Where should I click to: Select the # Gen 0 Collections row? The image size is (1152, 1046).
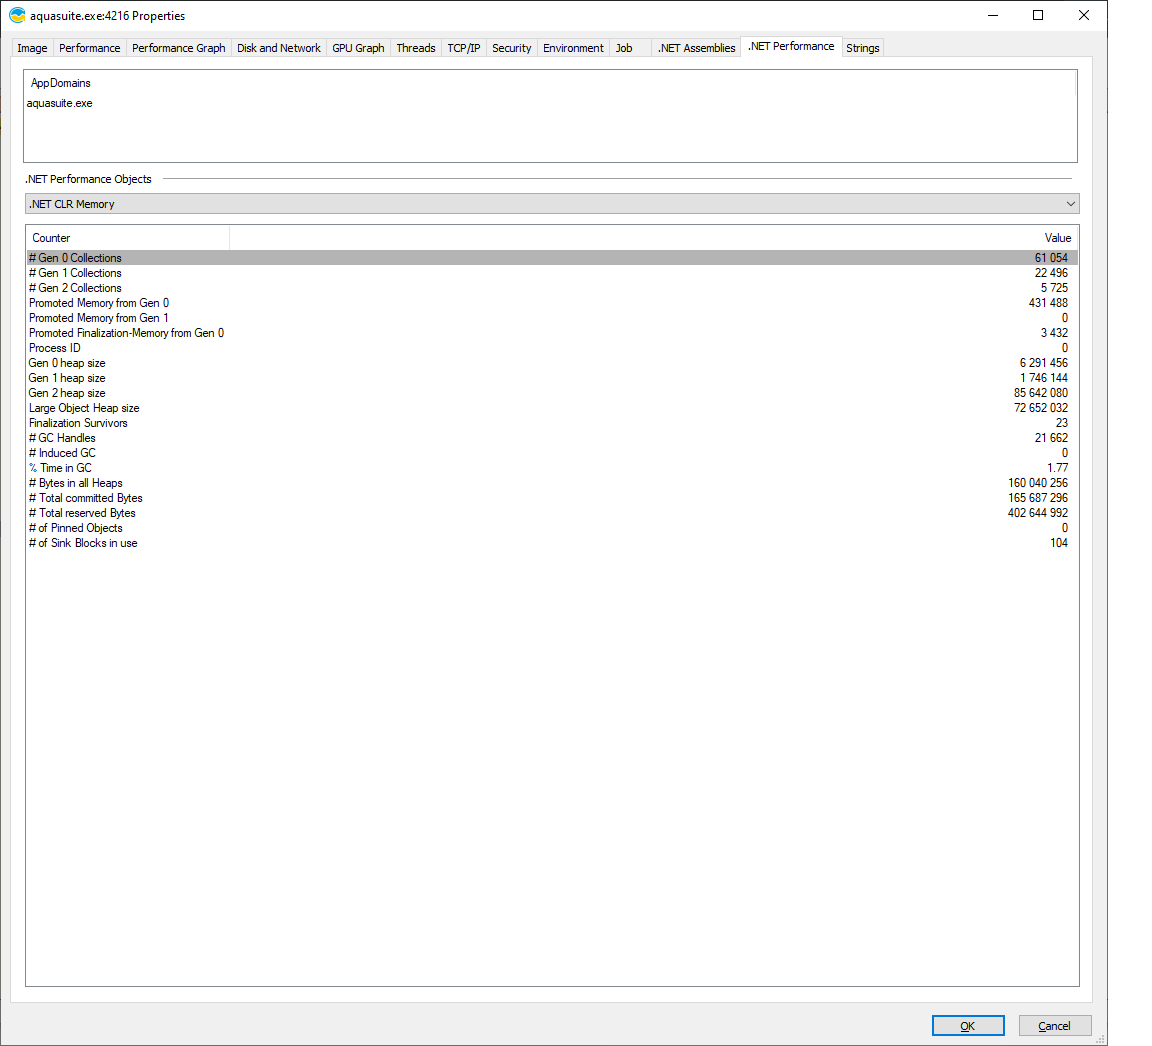[x=552, y=258]
